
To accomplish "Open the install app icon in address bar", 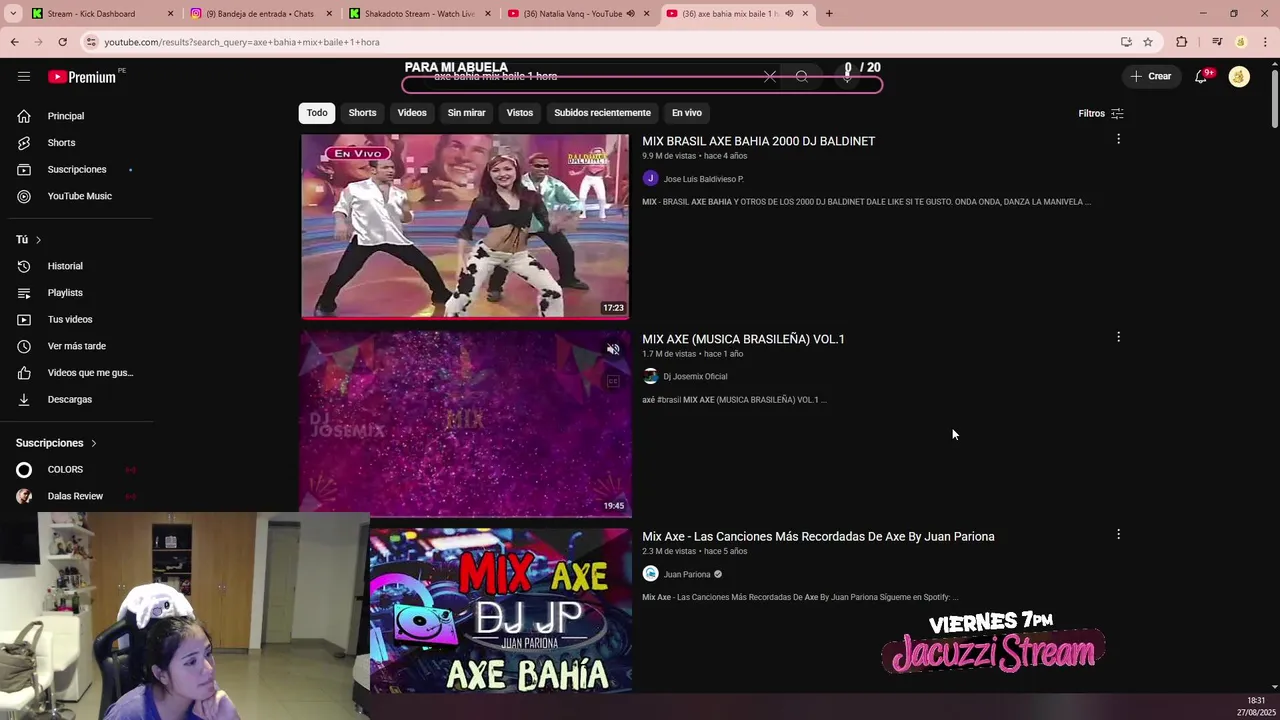I will 1126,42.
